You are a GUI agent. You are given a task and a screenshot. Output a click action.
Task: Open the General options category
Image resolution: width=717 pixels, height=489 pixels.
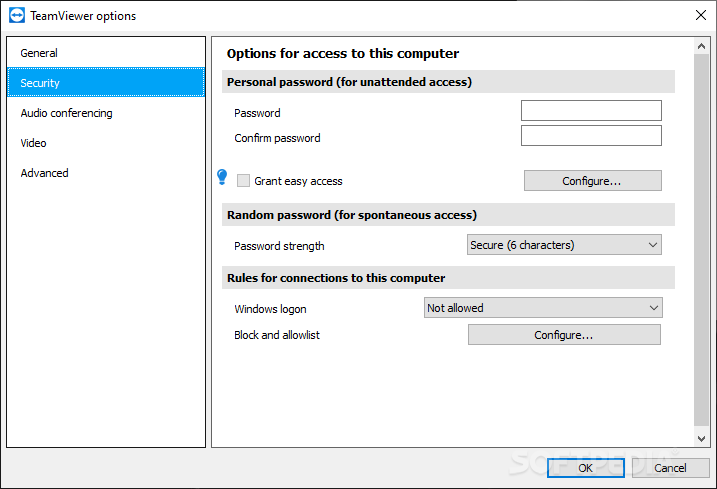click(x=106, y=53)
